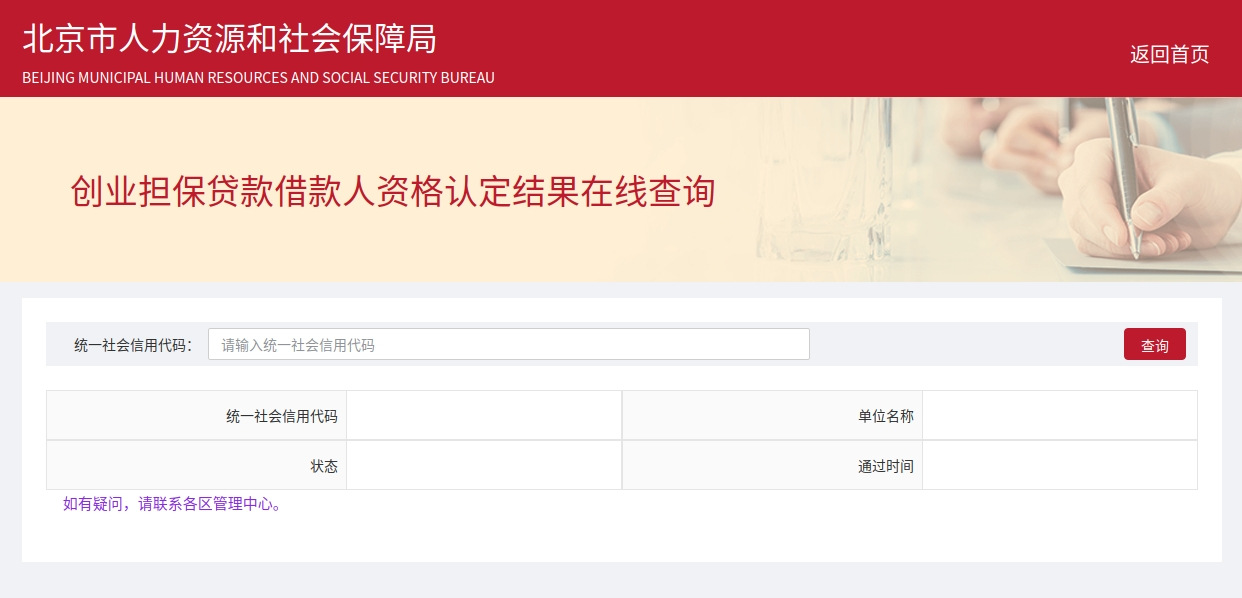Click the 统一社会信用代码 table header cell
This screenshot has height=598, width=1242.
point(281,415)
